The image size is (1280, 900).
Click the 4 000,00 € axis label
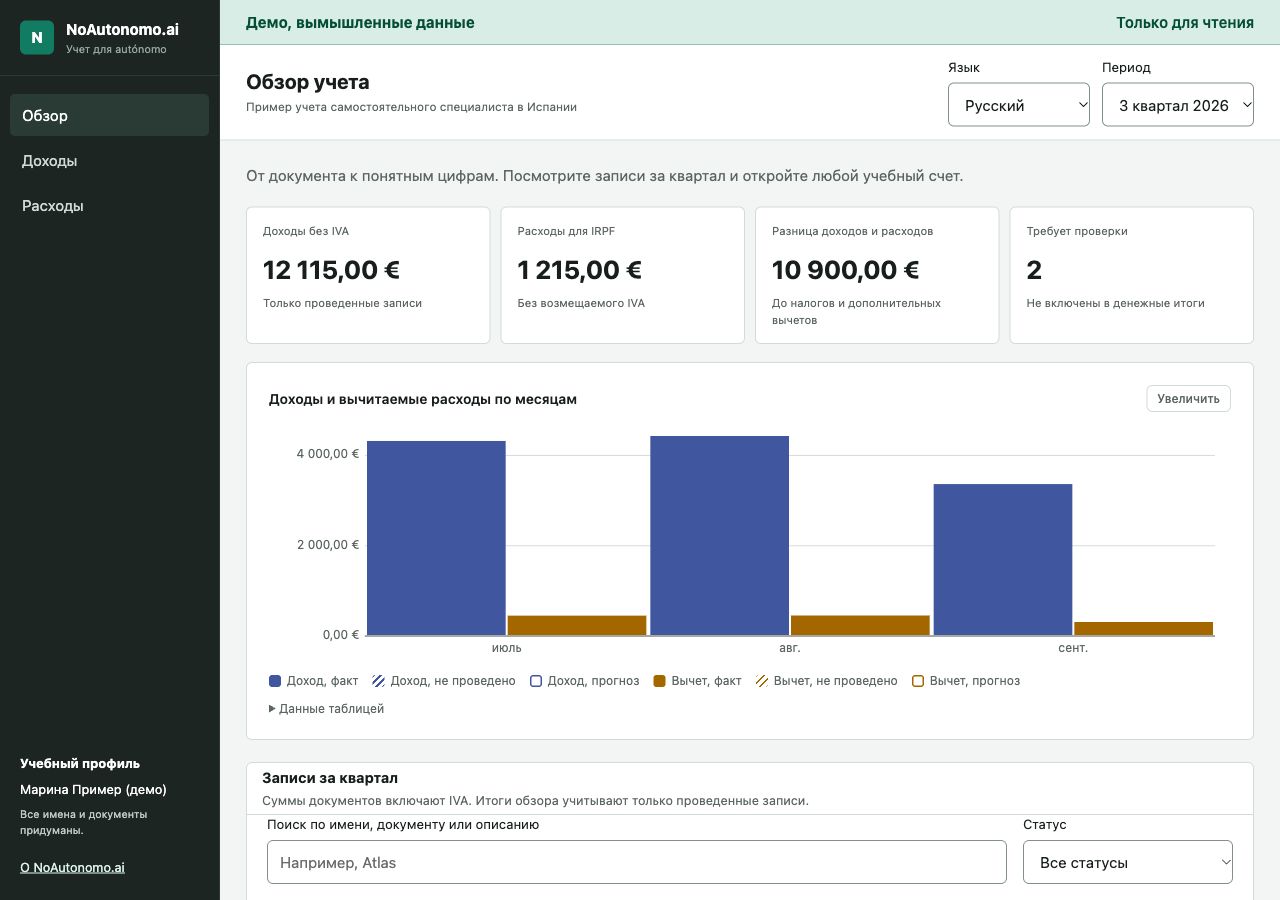click(328, 454)
